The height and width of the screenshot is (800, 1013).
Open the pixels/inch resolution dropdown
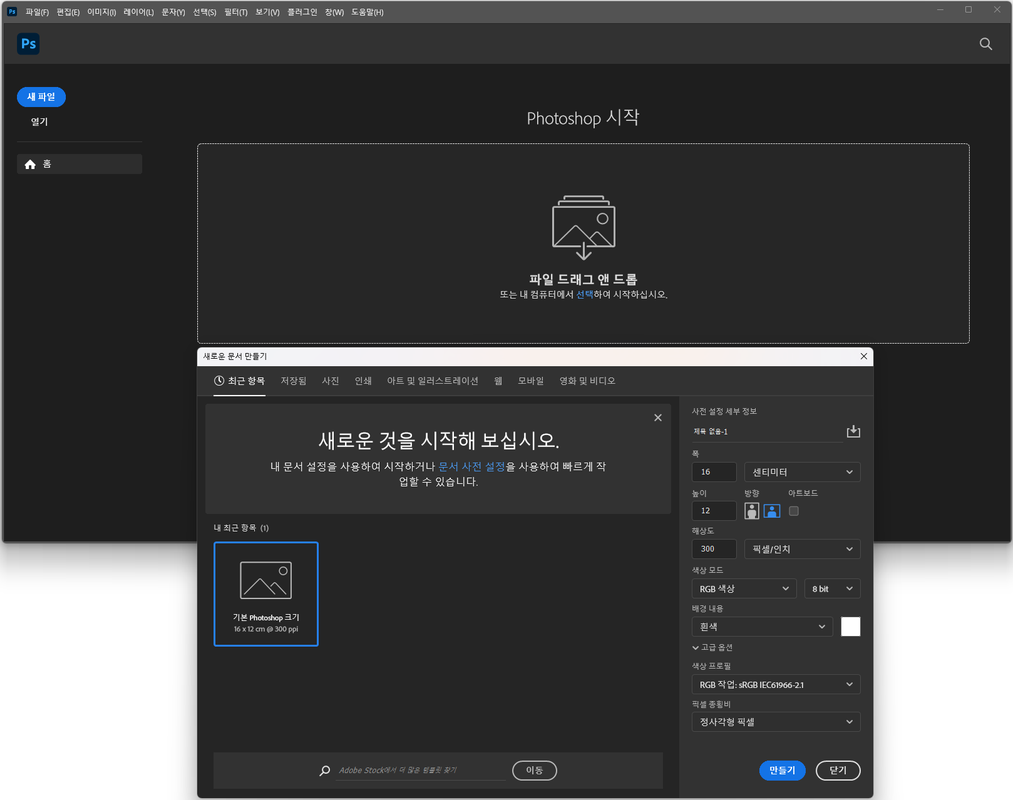coord(802,549)
